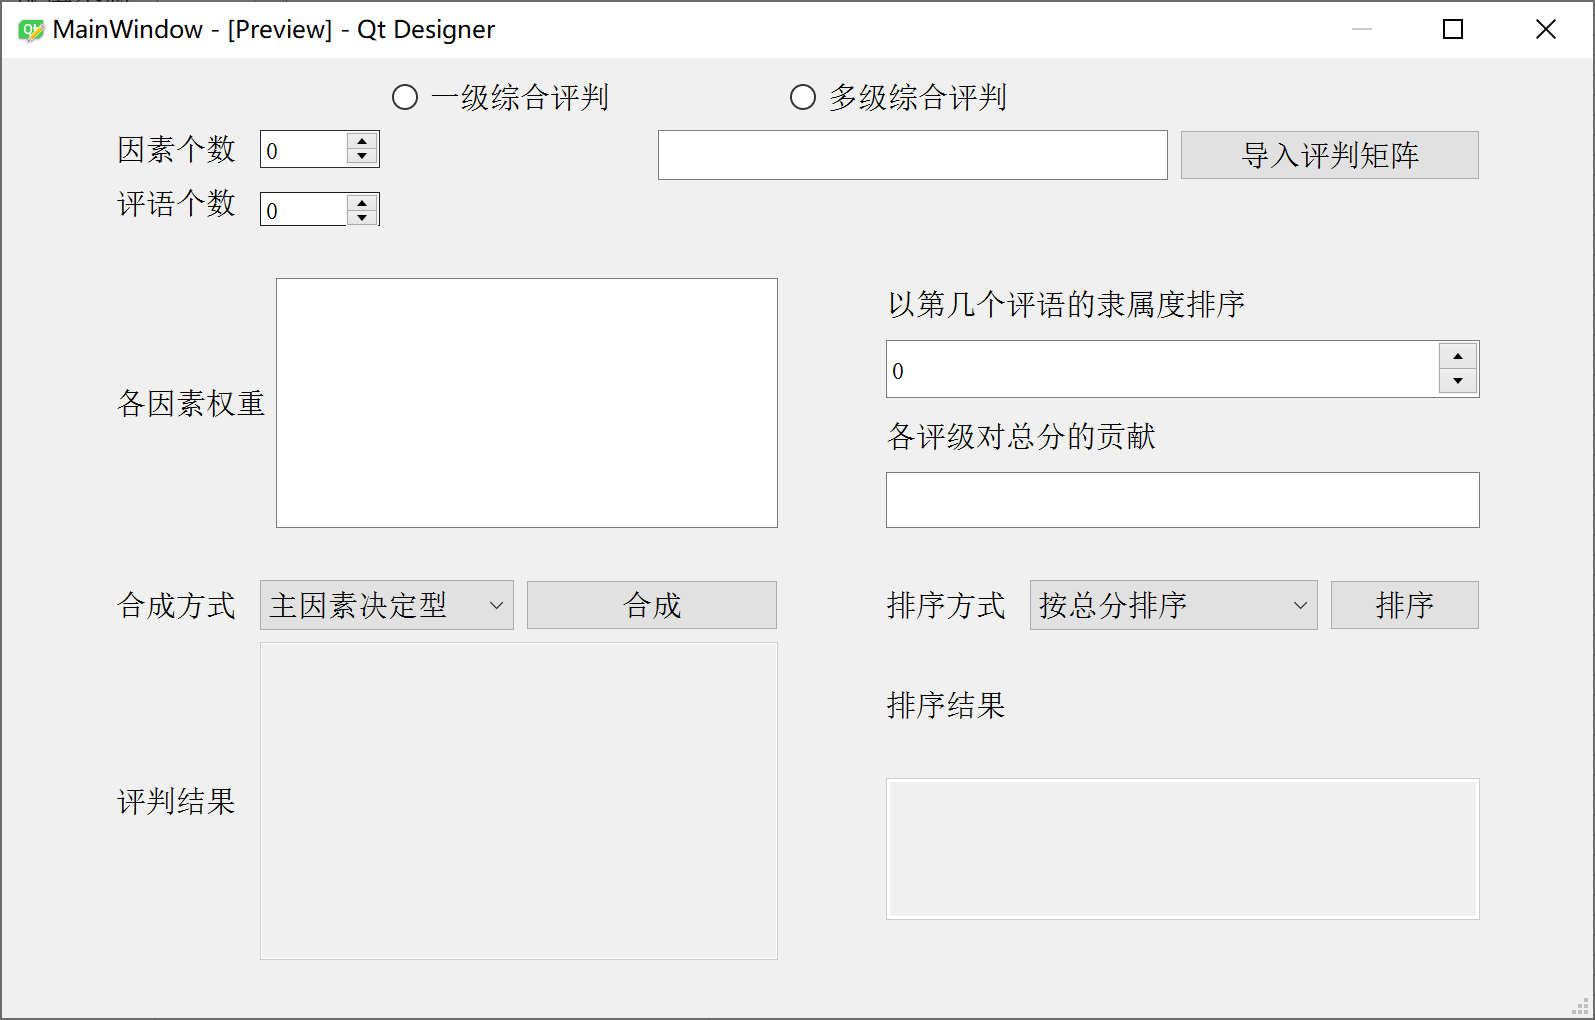Click the 排序方式 label
Image resolution: width=1595 pixels, height=1020 pixels.
pyautogui.click(x=946, y=605)
